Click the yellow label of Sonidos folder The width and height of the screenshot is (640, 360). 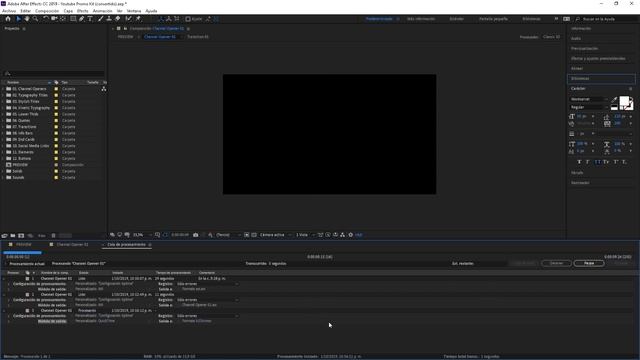coord(56,178)
